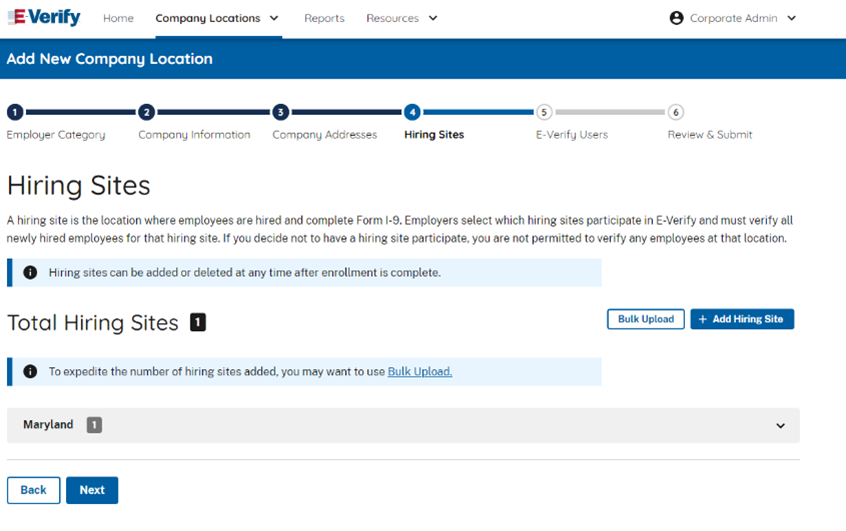Click Company Addresses step label
This screenshot has height=531, width=846.
[324, 135]
